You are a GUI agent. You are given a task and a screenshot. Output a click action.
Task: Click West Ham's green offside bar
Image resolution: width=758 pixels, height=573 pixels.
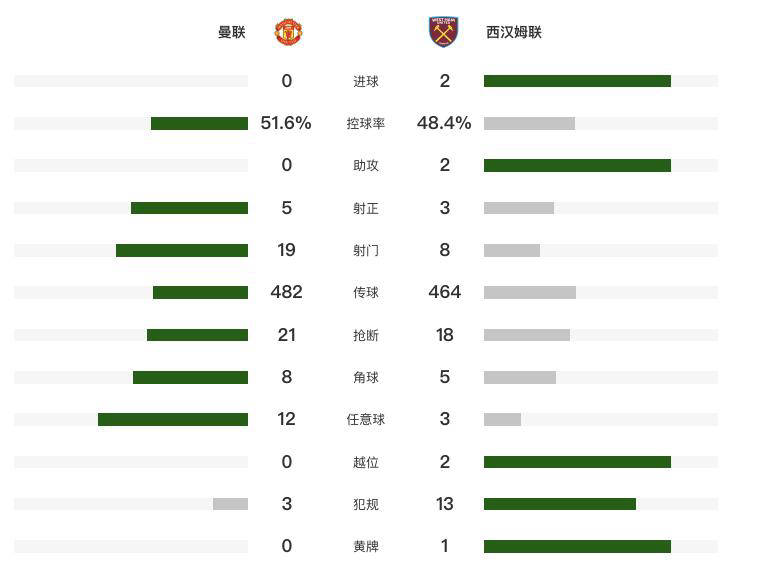pyautogui.click(x=577, y=462)
